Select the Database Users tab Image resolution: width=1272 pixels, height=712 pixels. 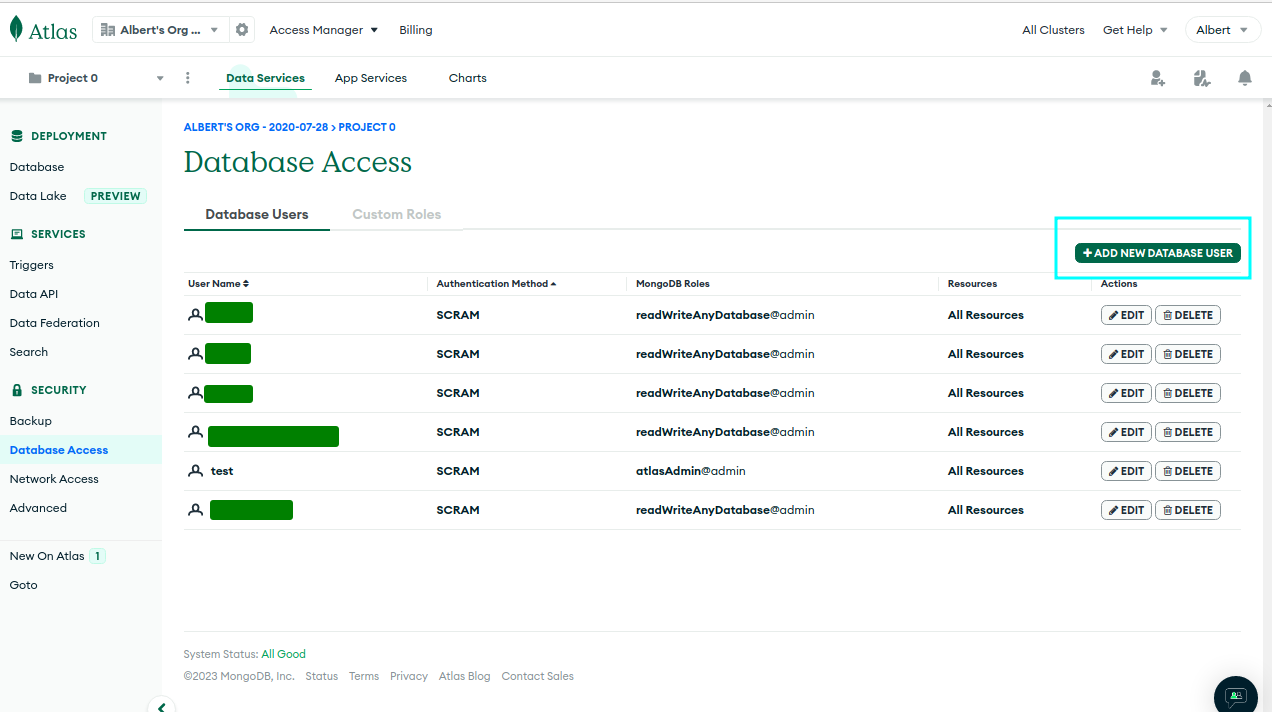tap(257, 214)
